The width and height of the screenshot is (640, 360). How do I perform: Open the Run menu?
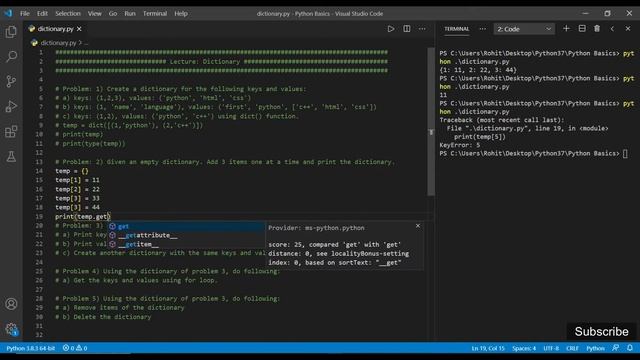coord(130,13)
